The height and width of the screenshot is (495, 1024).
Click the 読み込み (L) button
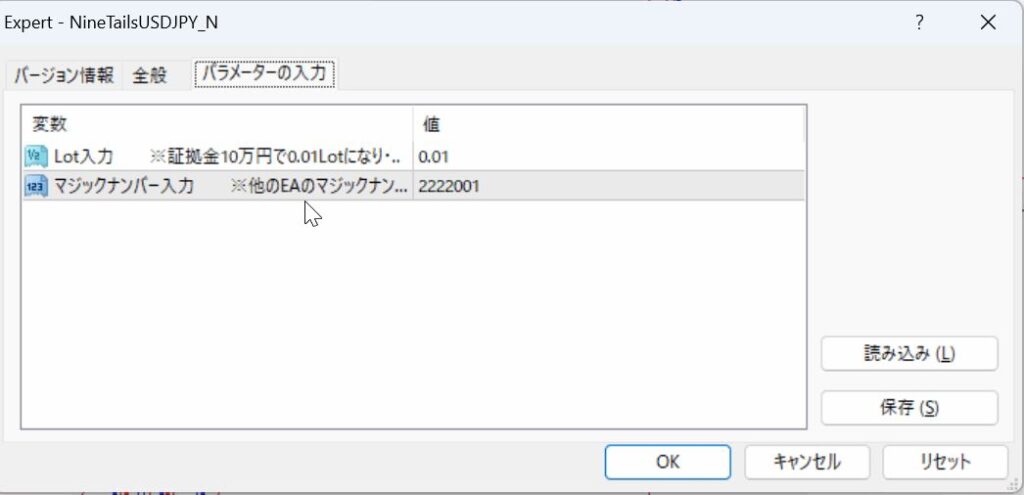coord(909,354)
